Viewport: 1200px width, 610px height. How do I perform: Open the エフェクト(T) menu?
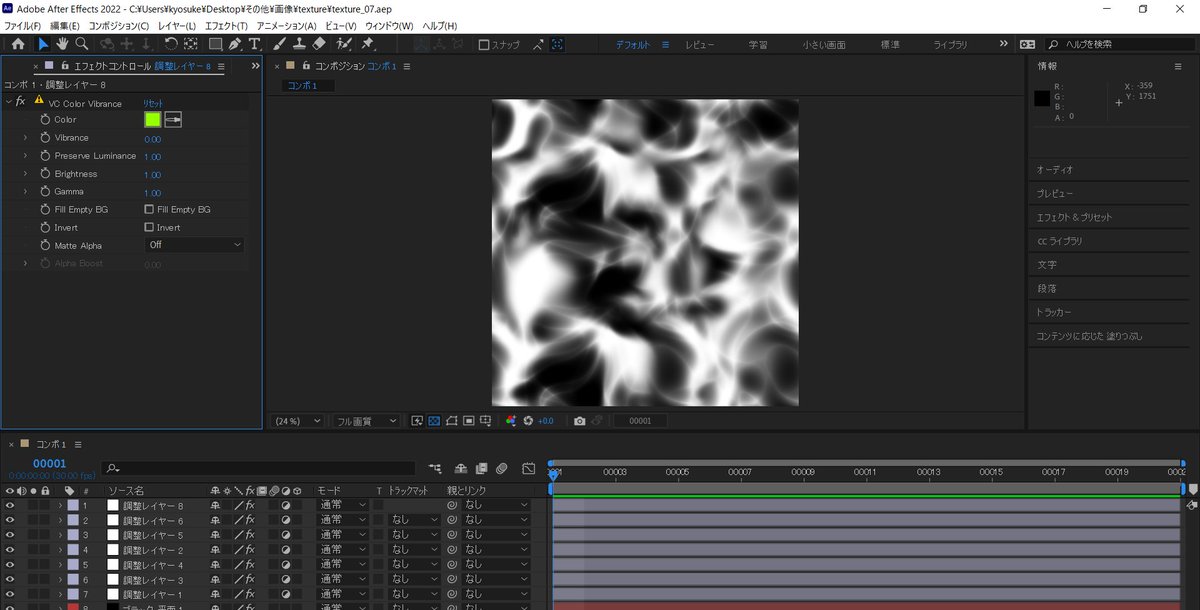click(225, 26)
